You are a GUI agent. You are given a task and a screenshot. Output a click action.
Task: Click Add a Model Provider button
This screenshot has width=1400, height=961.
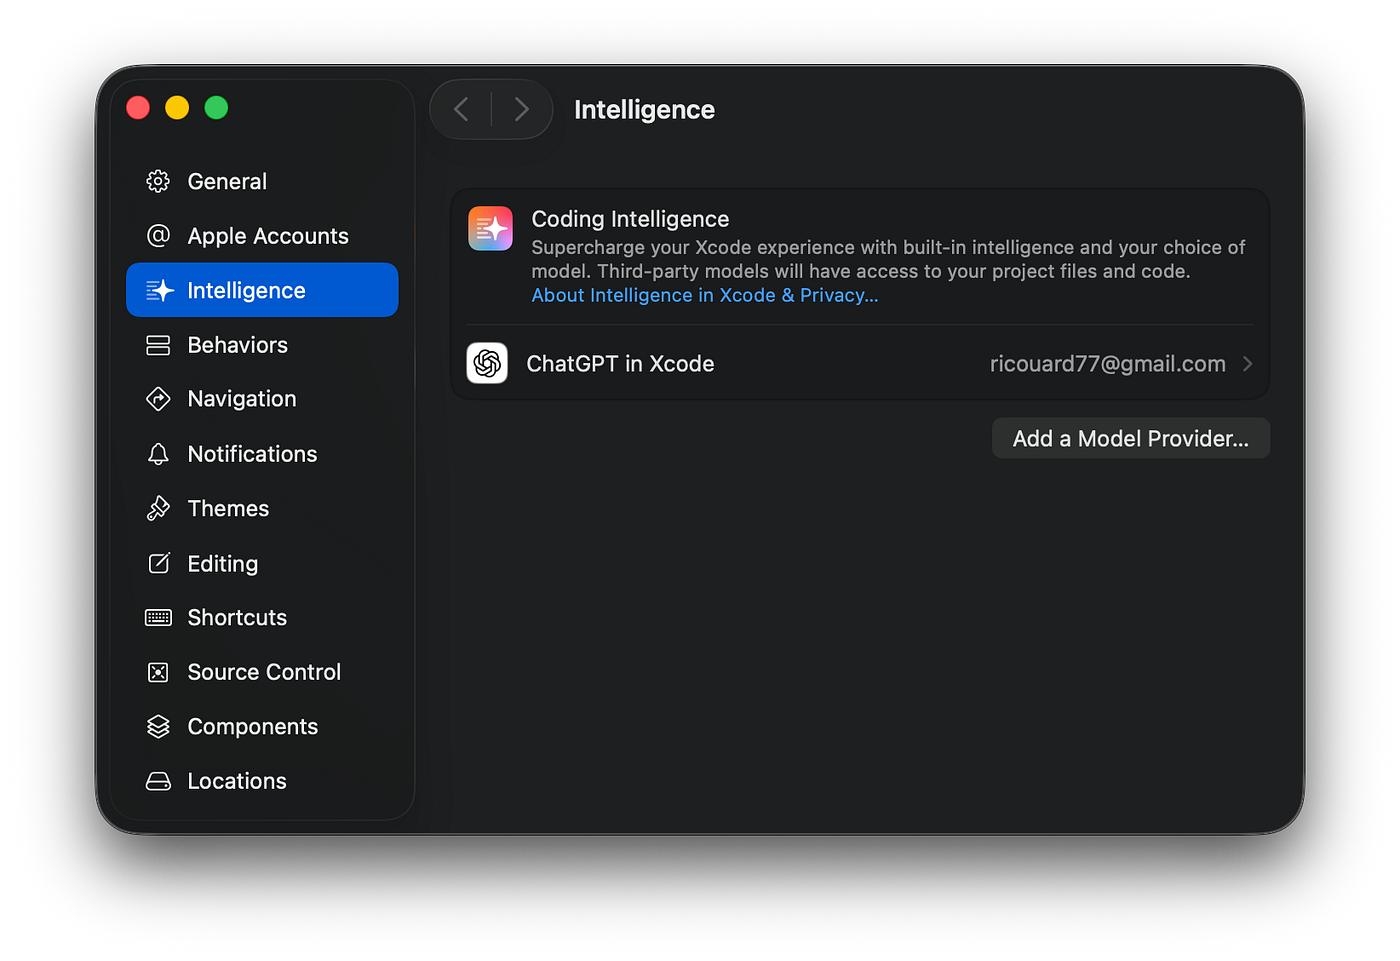coord(1130,438)
